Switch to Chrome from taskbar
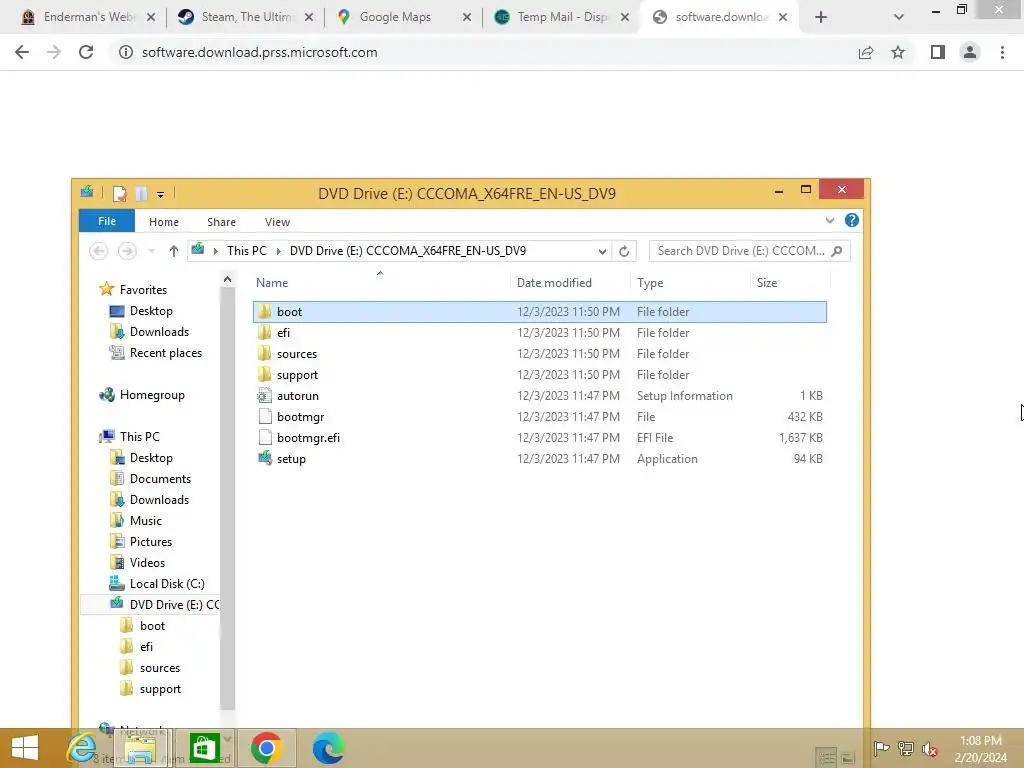This screenshot has height=768, width=1024. point(266,748)
